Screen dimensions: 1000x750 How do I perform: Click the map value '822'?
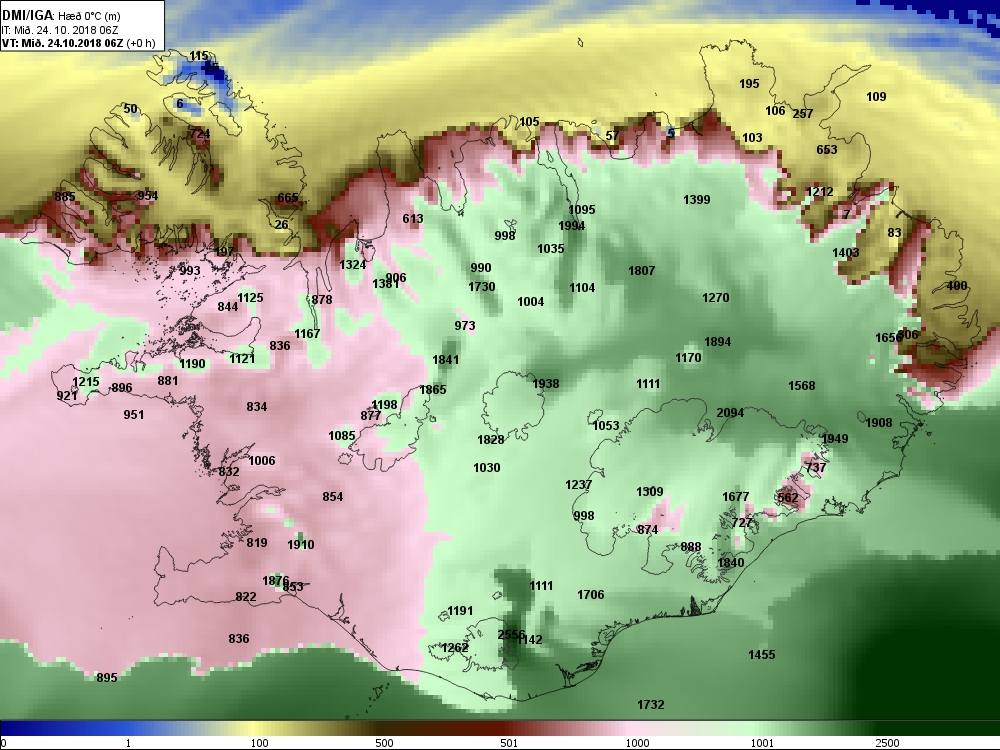246,596
